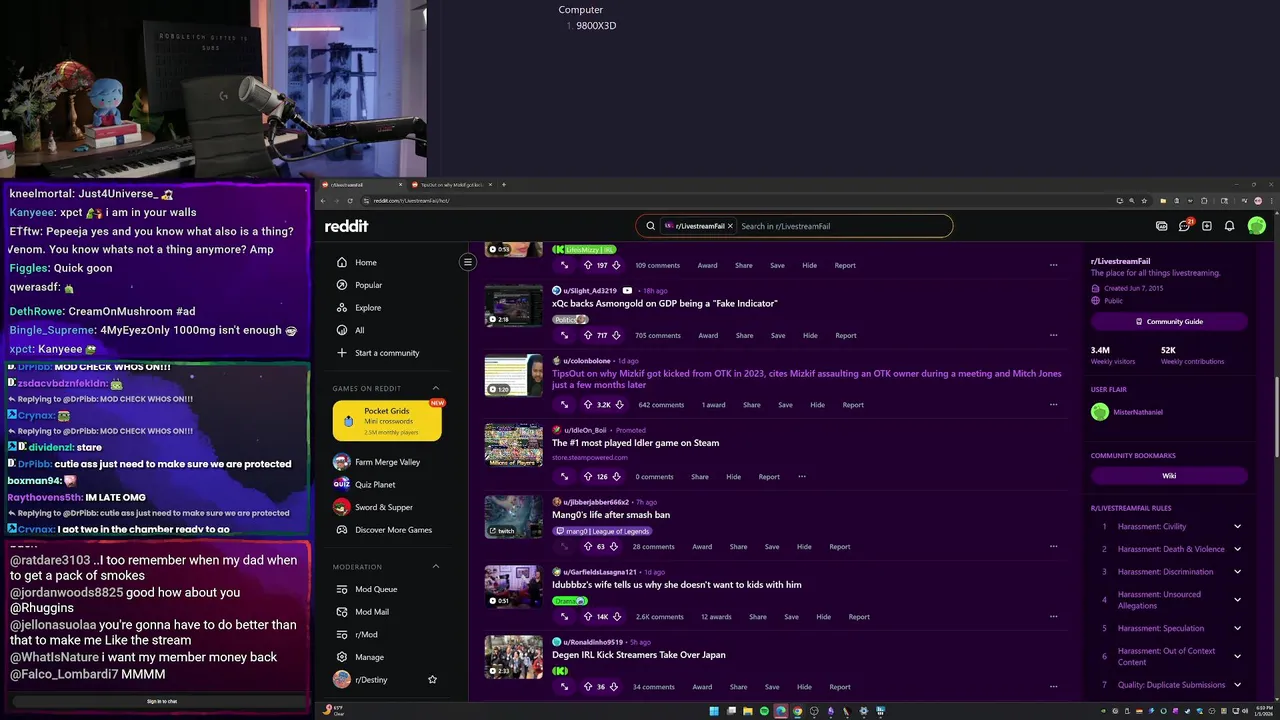Expand the xQc backs Asmongold post preview
Screen dimensions: 1280x720
point(564,335)
